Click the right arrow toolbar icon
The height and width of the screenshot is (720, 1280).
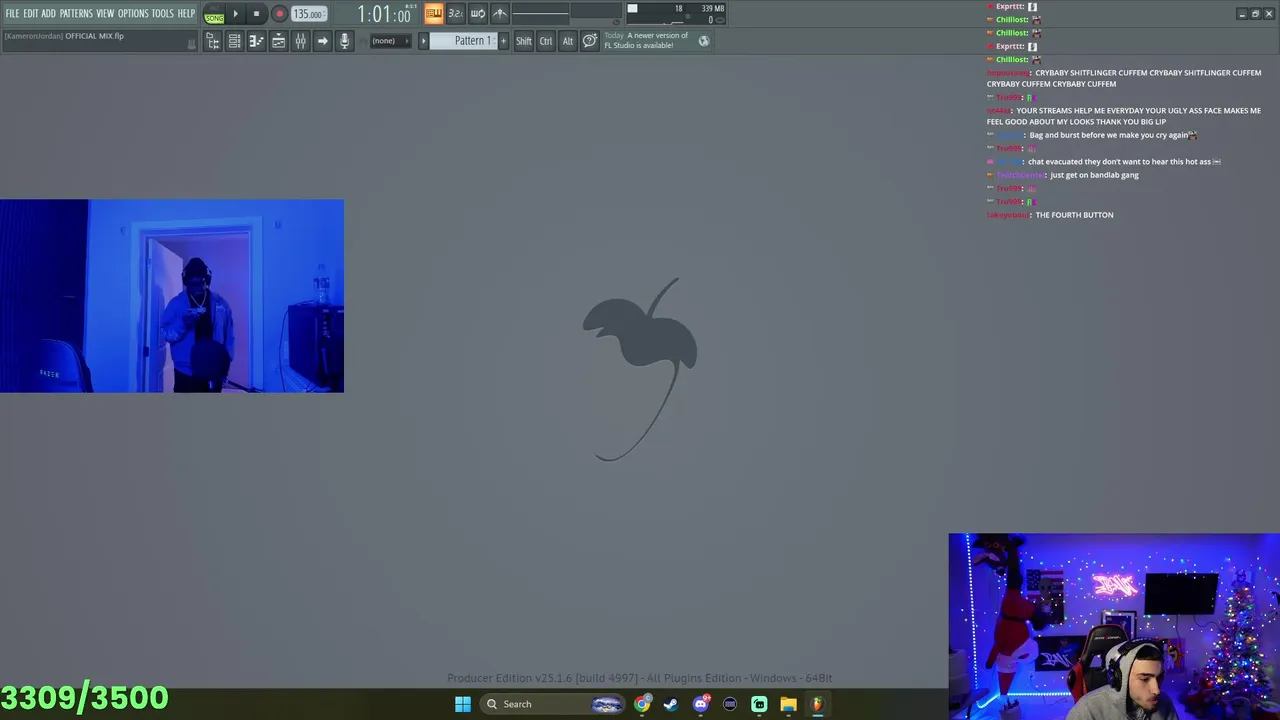tap(322, 41)
